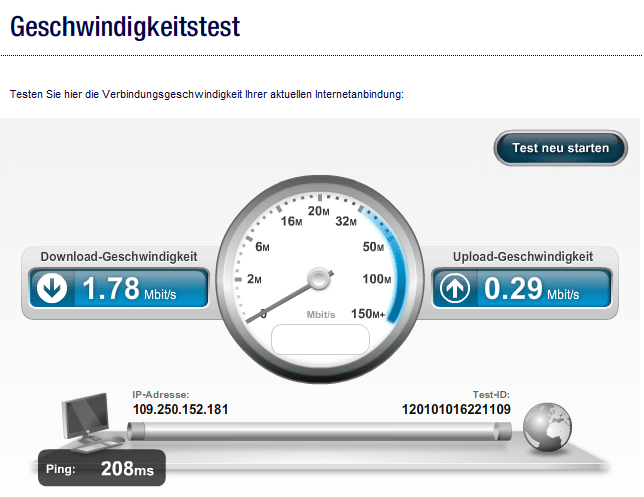Viewport: 644px width, 497px height.
Task: Click the Geschwindigkeitstest heading
Action: 125,27
